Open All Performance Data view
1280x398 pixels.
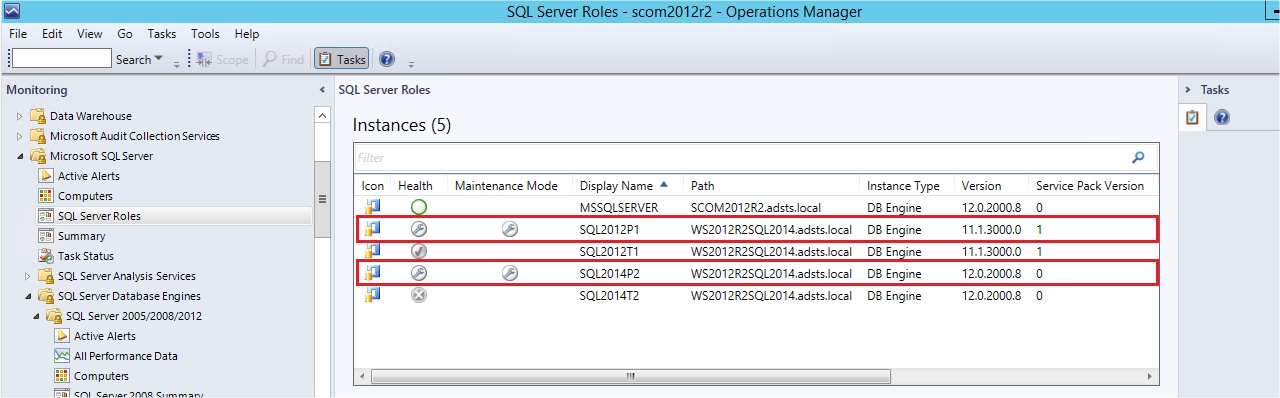125,356
